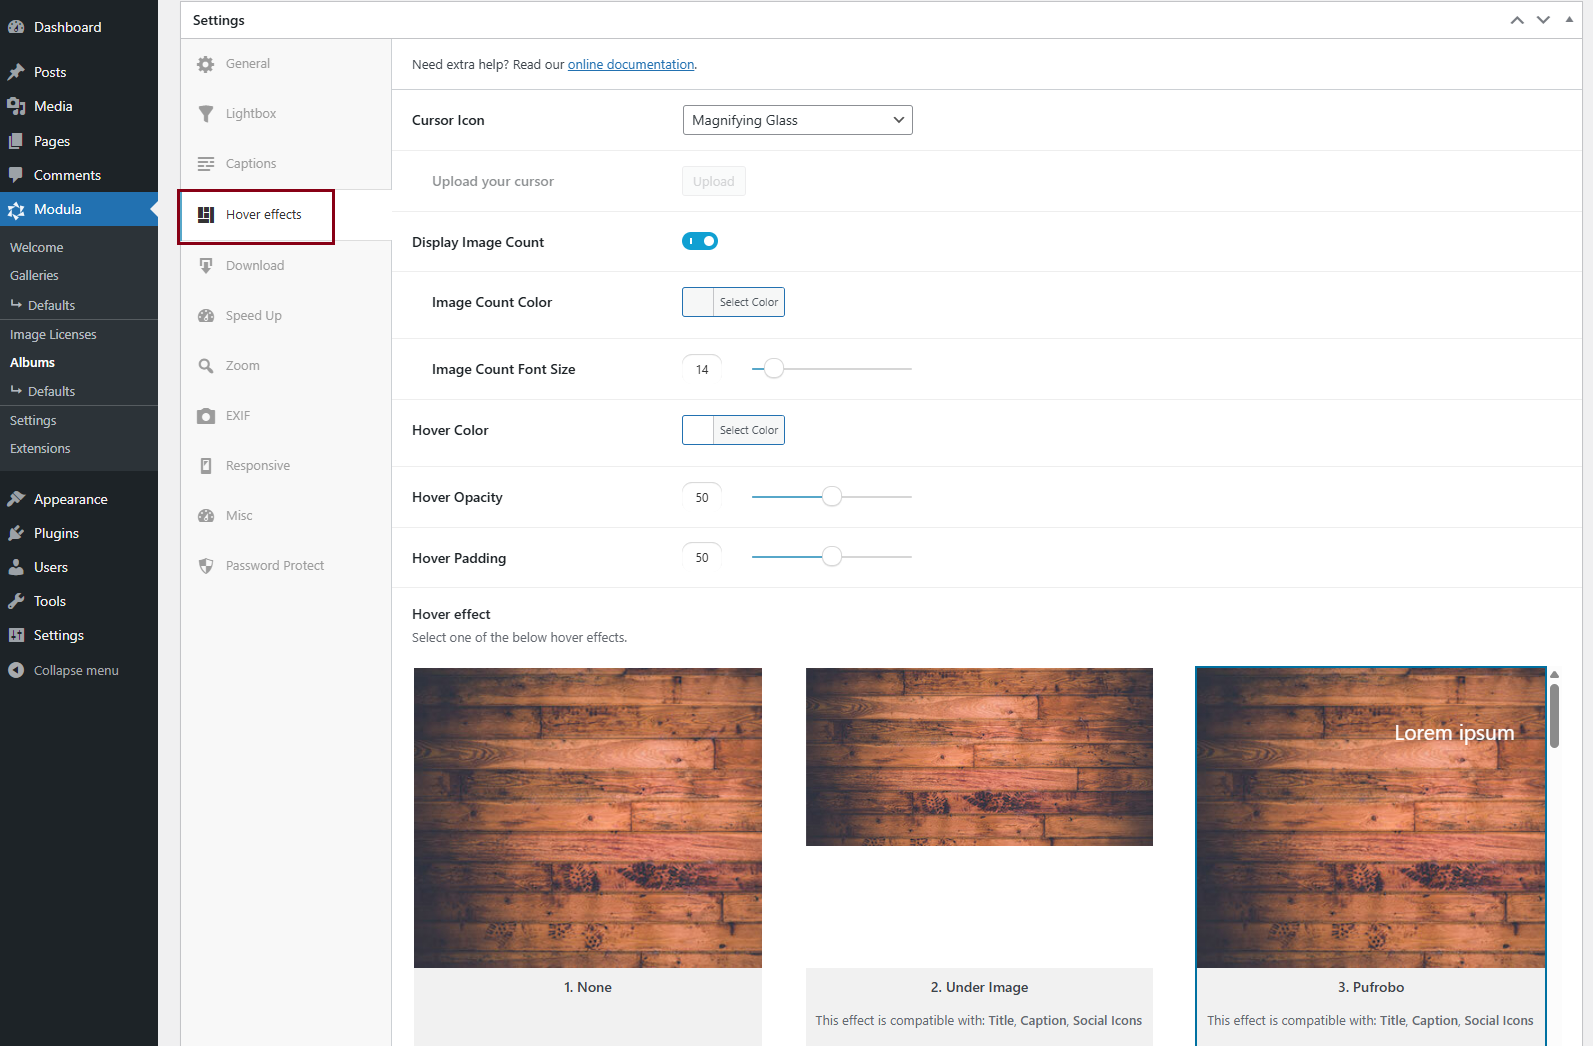Open the Cursor Icon dropdown
The image size is (1593, 1046).
[797, 120]
